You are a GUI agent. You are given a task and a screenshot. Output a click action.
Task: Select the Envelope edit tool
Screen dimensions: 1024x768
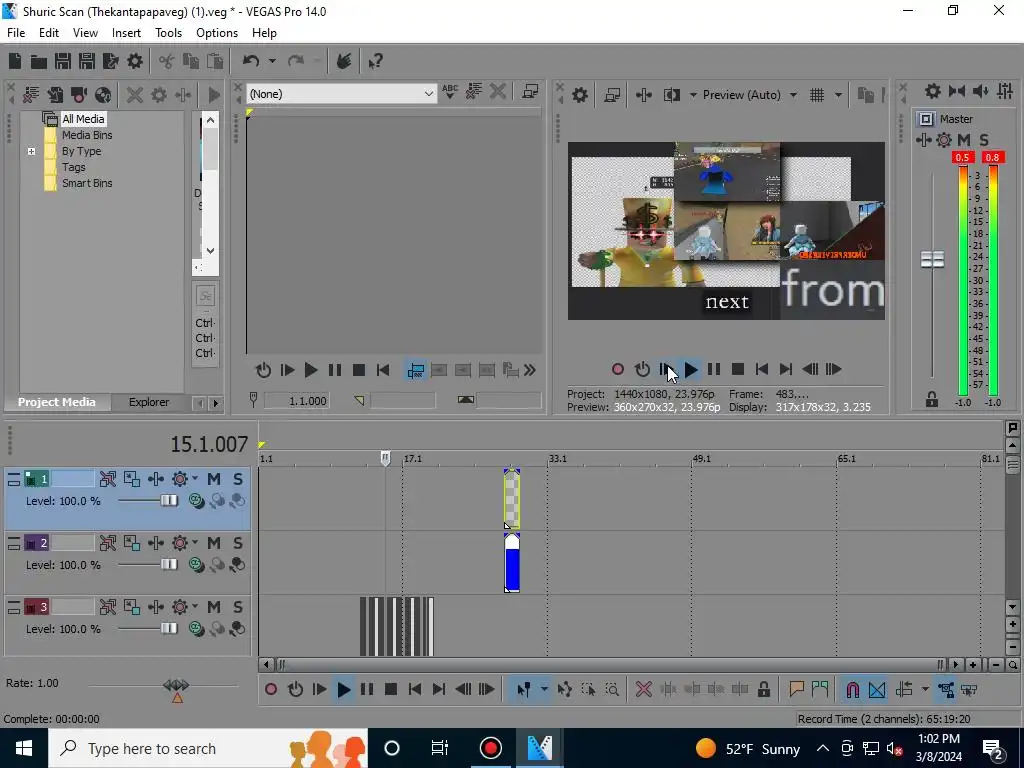[565, 690]
